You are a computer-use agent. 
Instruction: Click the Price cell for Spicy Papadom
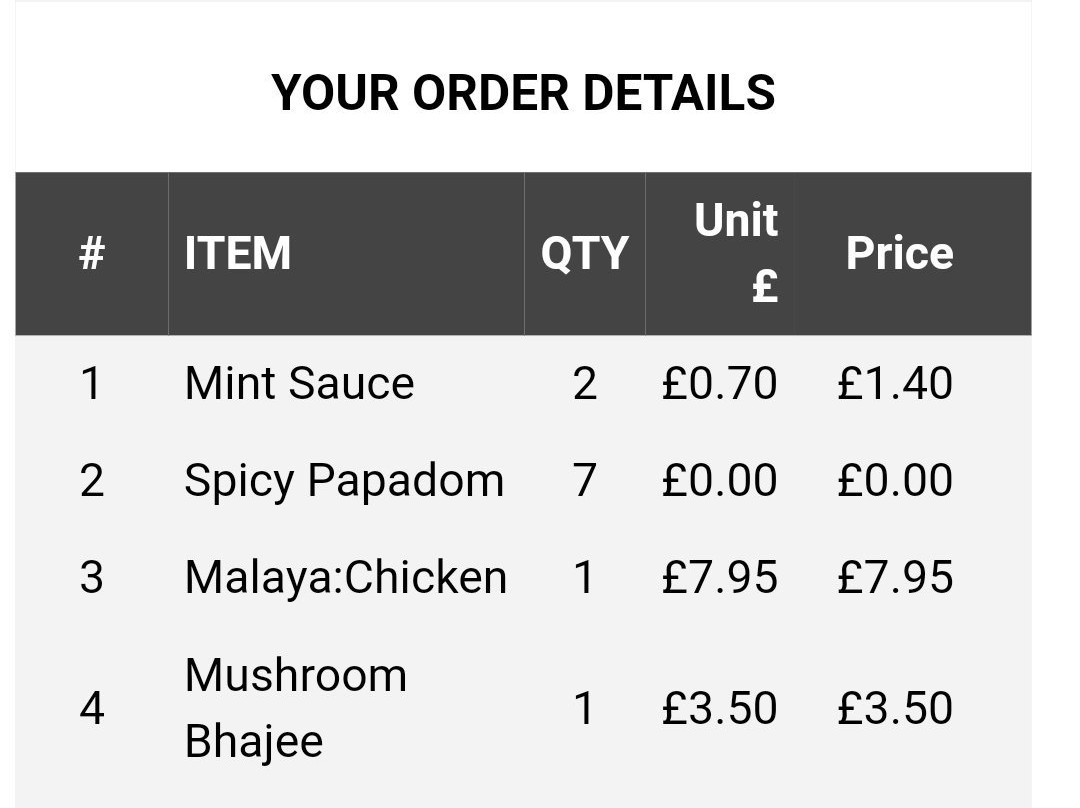(x=895, y=481)
